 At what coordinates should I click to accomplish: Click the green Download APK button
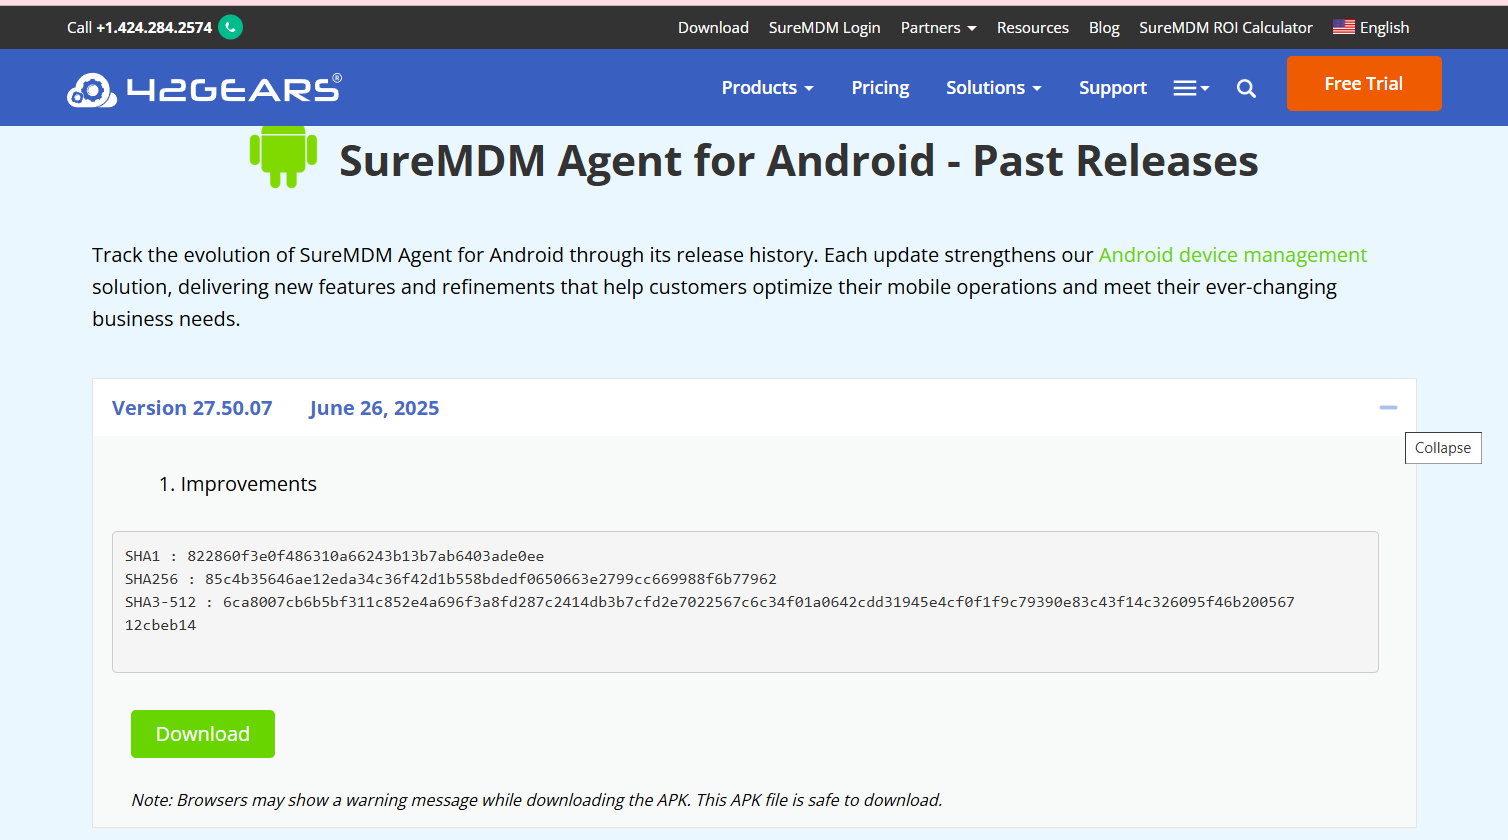(203, 734)
